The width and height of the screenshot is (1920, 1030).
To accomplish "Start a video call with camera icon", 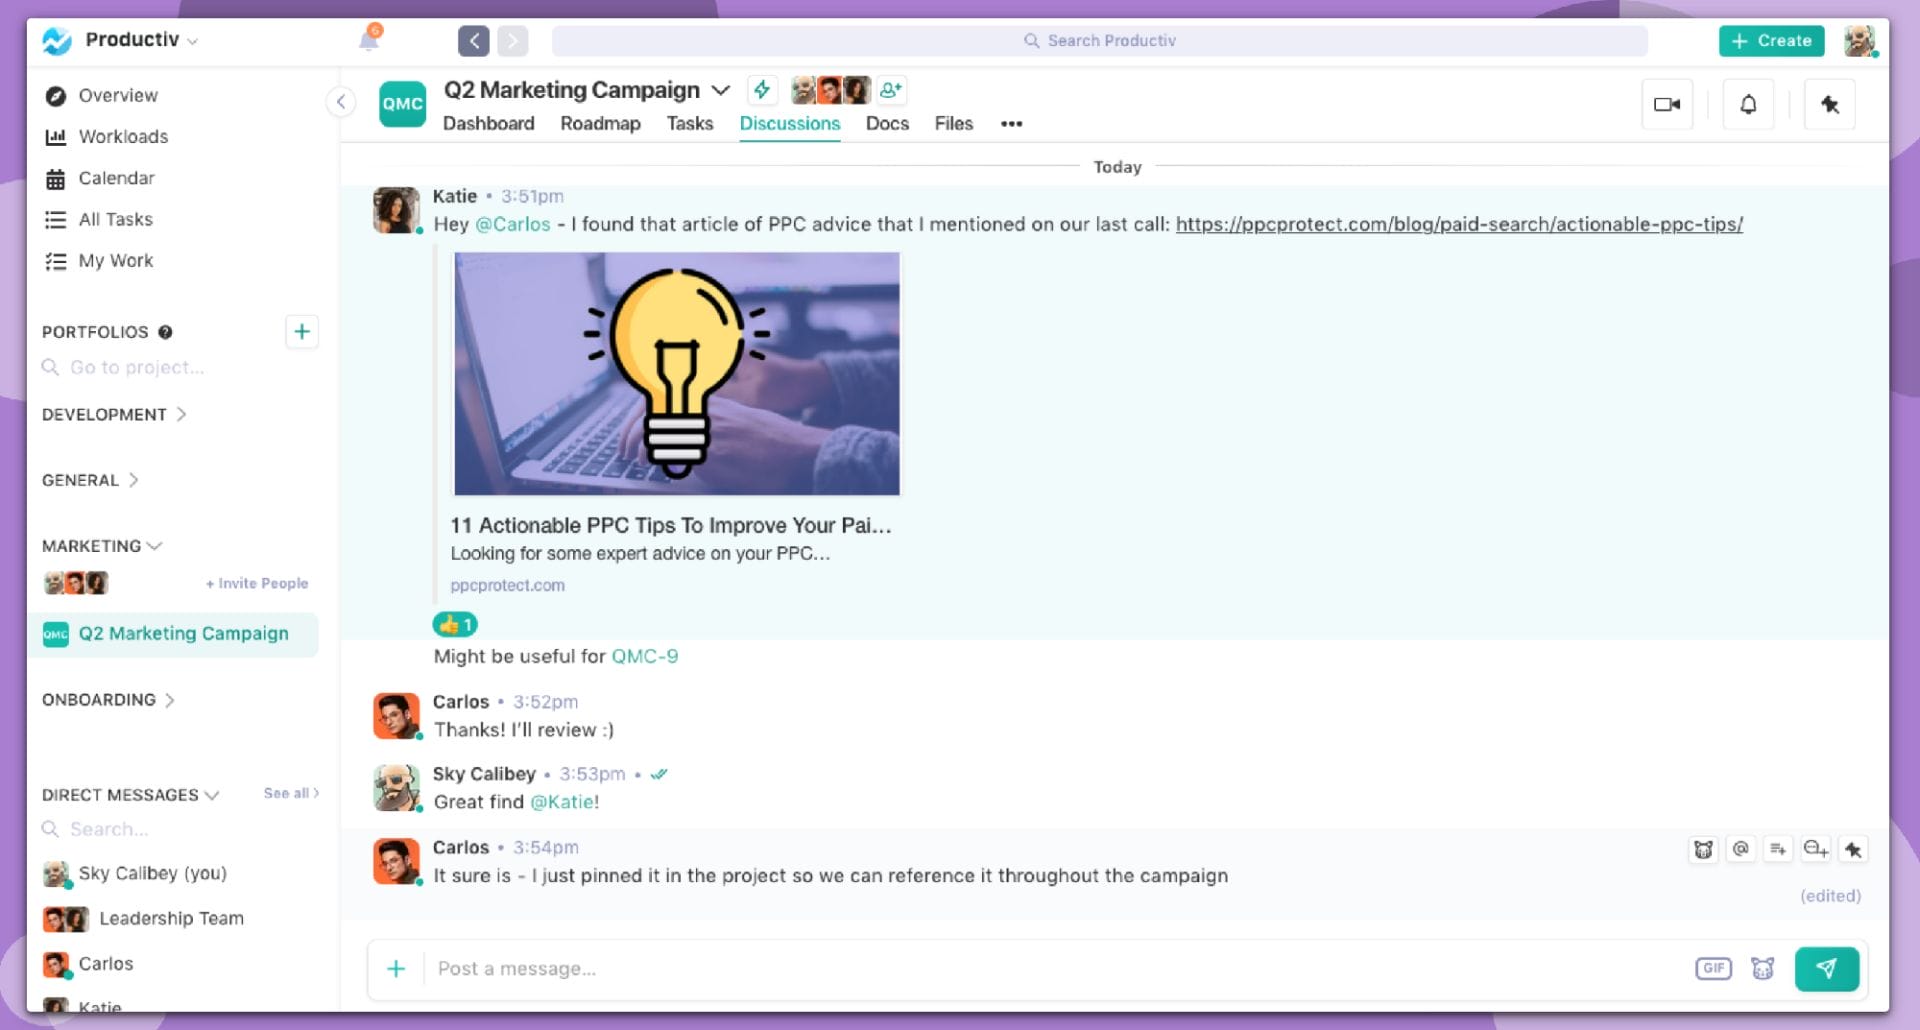I will [1666, 104].
